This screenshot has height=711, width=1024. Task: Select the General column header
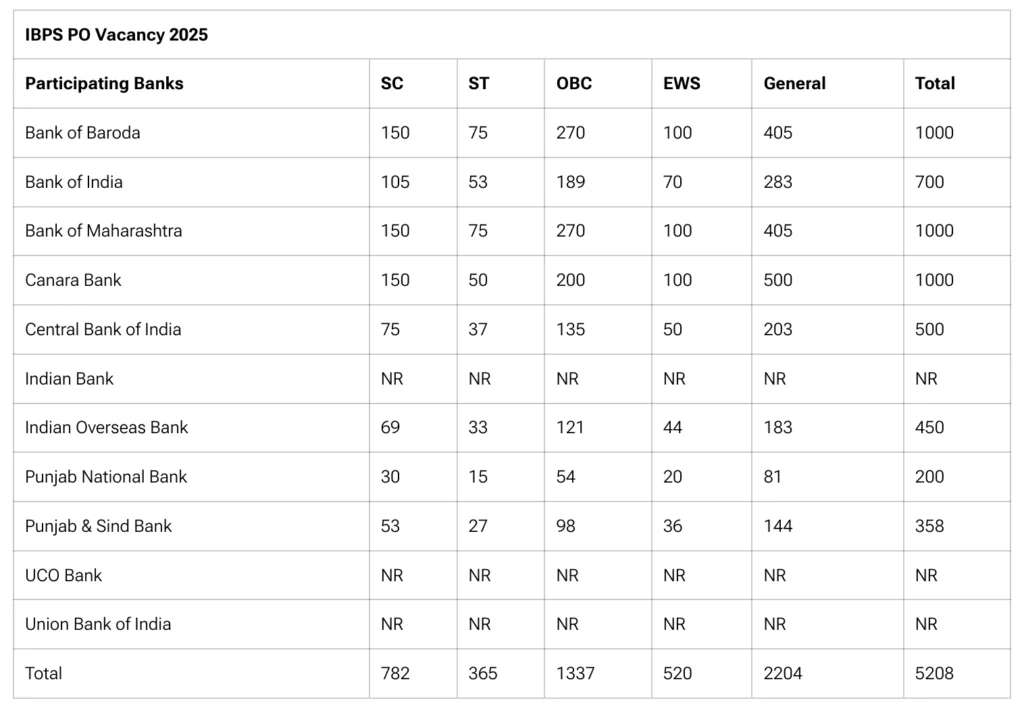(x=794, y=84)
